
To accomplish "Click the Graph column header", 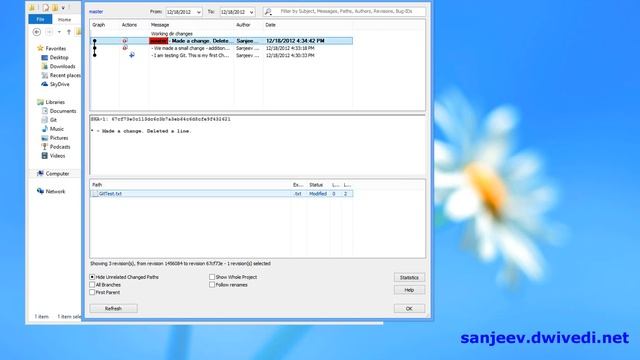I will (99, 25).
